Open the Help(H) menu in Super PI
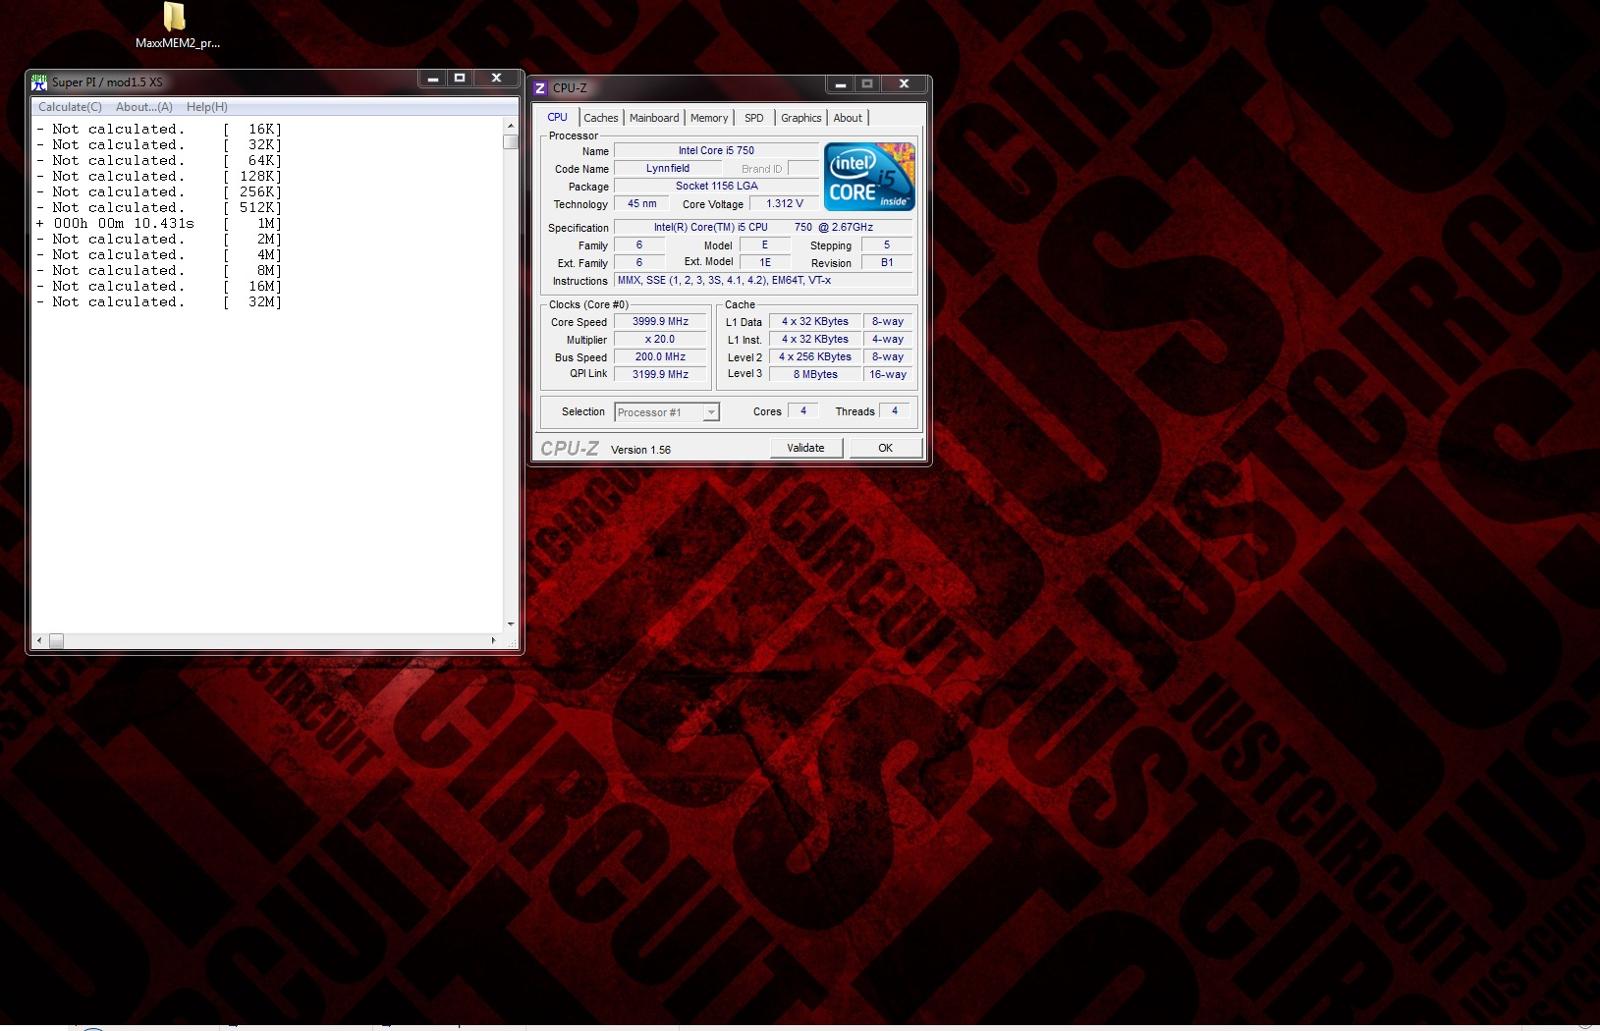The image size is (1600, 1031). (x=207, y=107)
